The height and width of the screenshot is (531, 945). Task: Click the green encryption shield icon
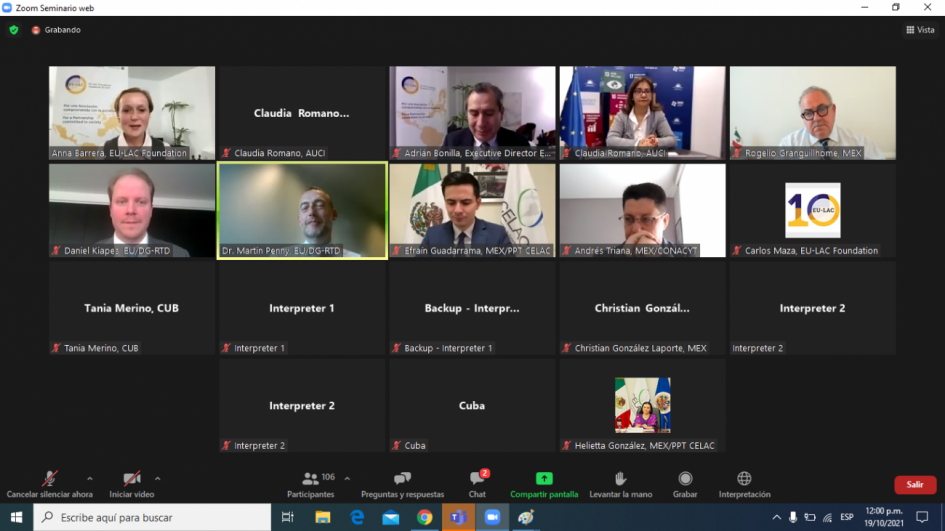[14, 30]
